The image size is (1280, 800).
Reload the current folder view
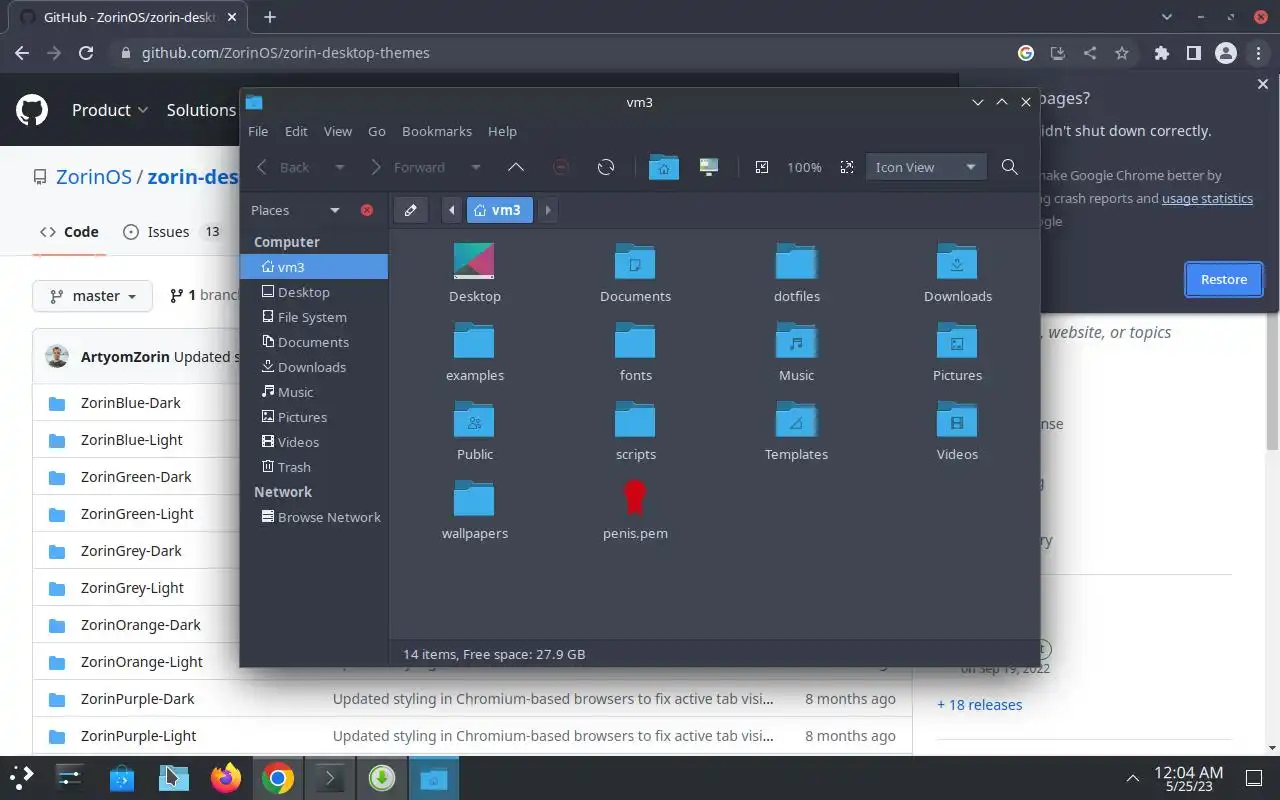click(x=606, y=167)
